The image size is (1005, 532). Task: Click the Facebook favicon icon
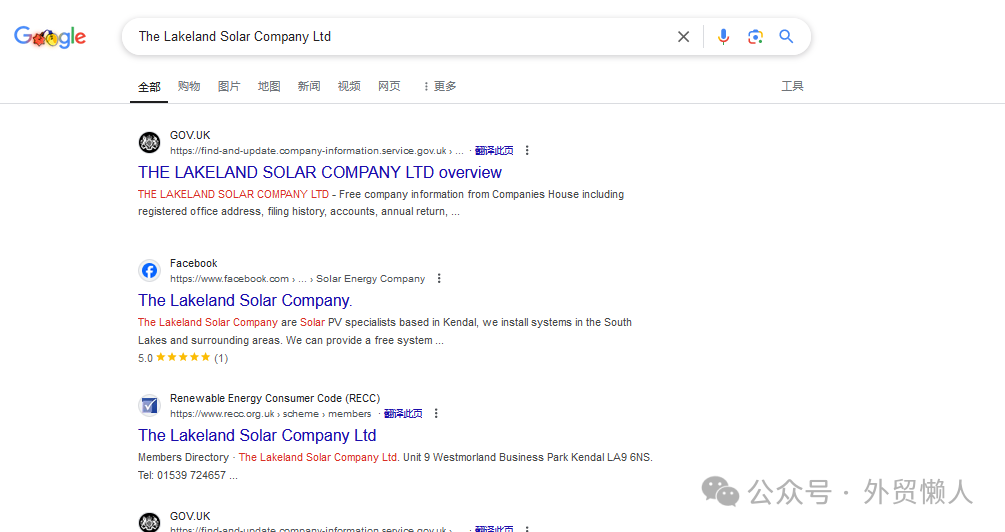[149, 270]
